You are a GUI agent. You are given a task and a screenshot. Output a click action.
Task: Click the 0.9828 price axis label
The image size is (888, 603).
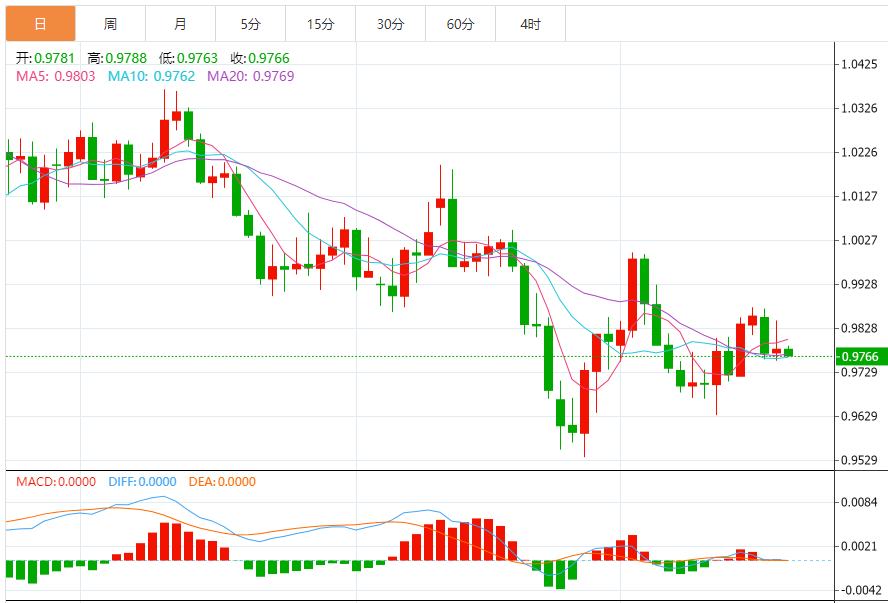pyautogui.click(x=859, y=328)
